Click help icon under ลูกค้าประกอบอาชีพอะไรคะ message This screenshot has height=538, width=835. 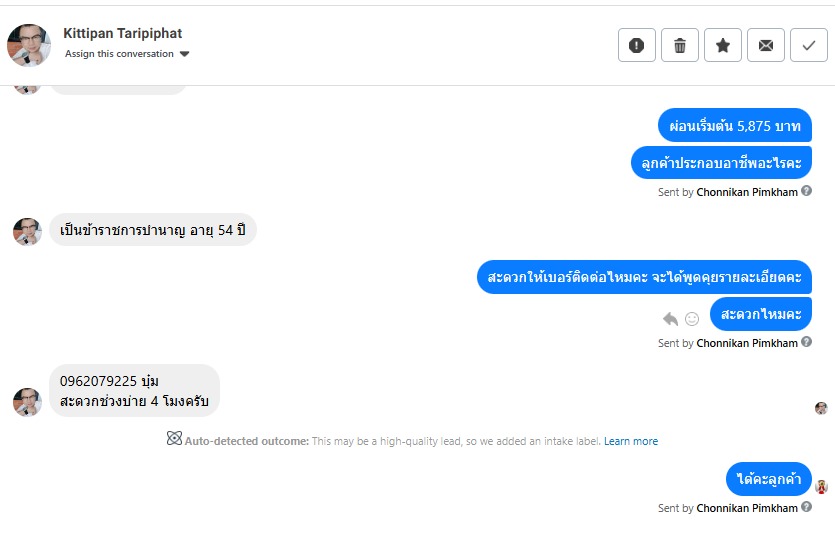coord(806,191)
